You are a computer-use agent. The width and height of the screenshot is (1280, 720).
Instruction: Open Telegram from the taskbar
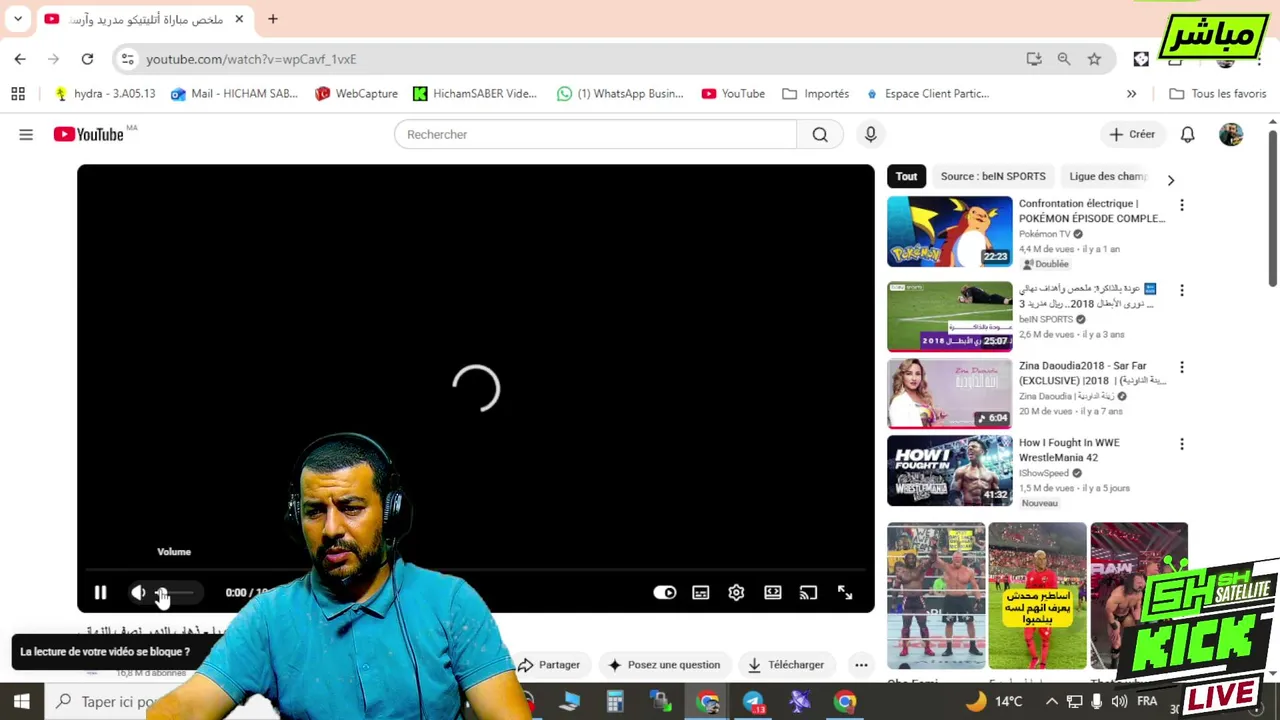coord(753,702)
